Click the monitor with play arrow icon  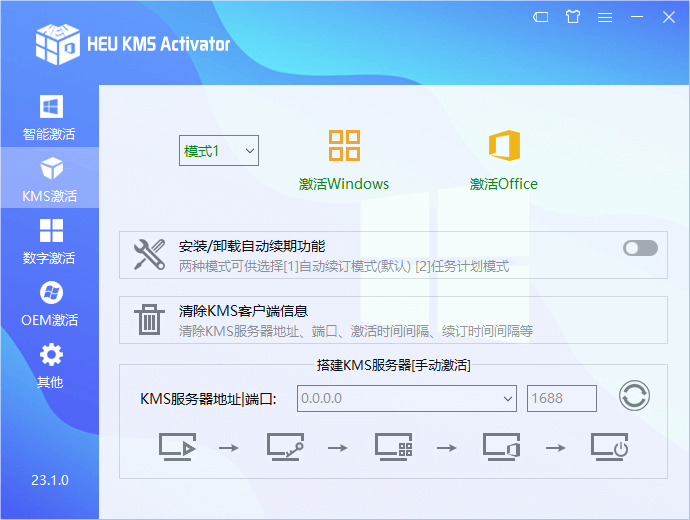pos(177,447)
